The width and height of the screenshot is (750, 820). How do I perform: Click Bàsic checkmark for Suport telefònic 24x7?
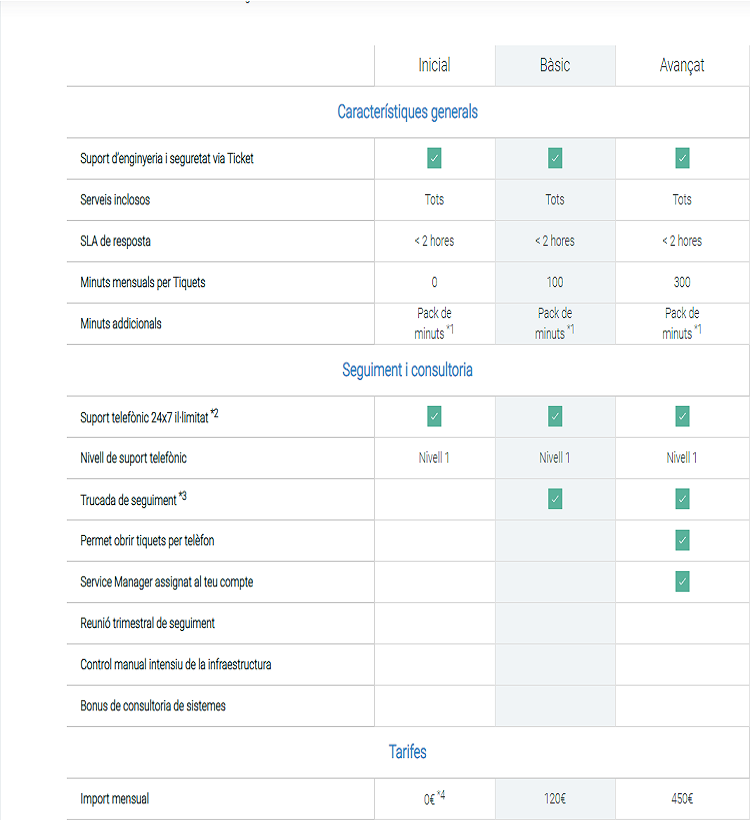click(x=555, y=416)
